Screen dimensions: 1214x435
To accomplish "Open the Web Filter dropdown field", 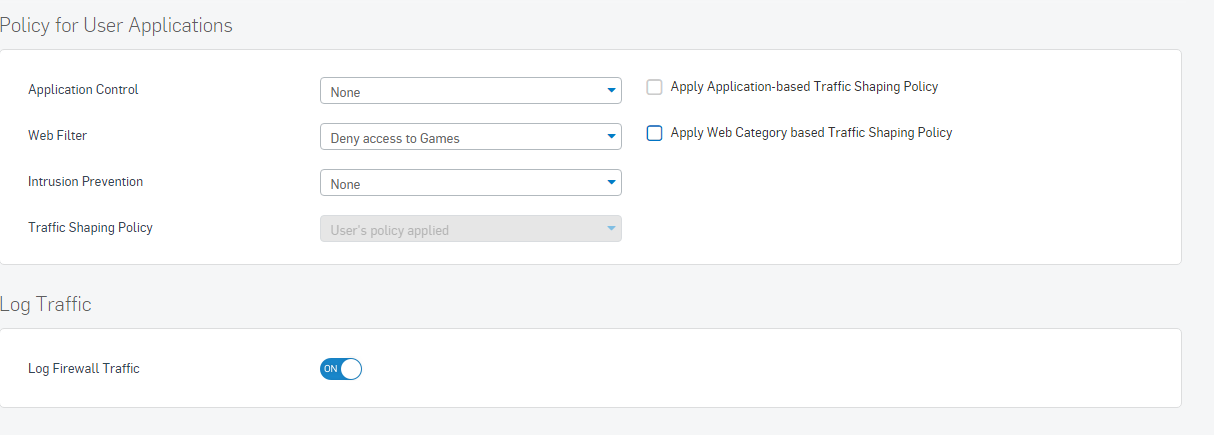I will [471, 137].
